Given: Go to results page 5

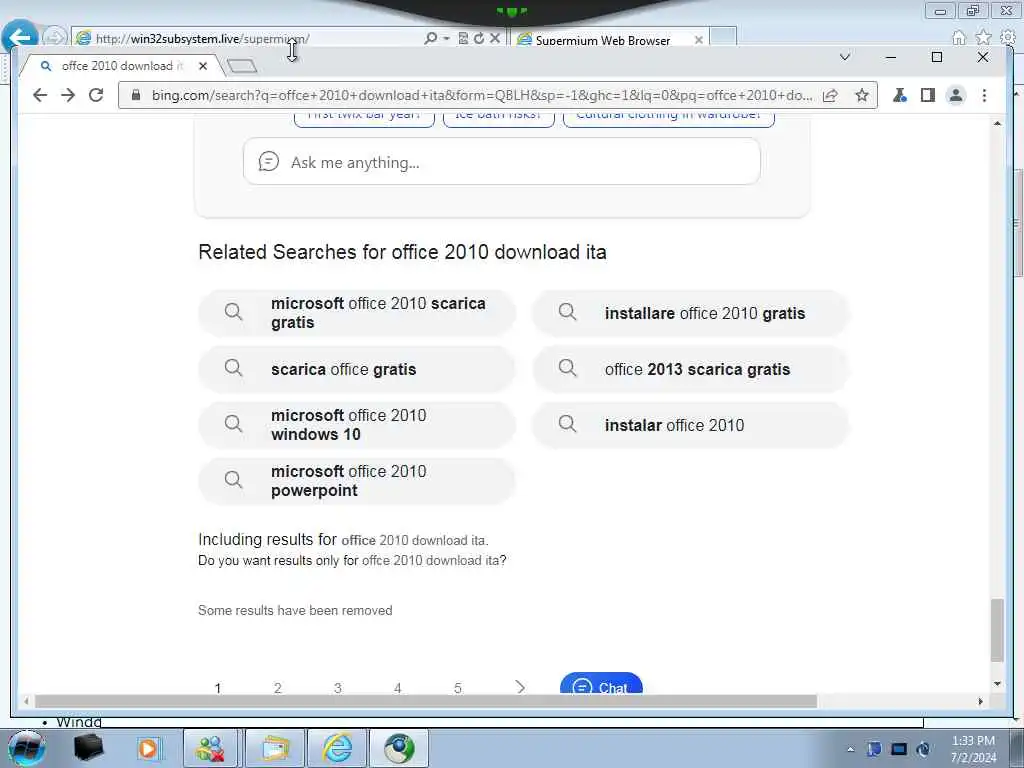Looking at the screenshot, I should pyautogui.click(x=457, y=688).
